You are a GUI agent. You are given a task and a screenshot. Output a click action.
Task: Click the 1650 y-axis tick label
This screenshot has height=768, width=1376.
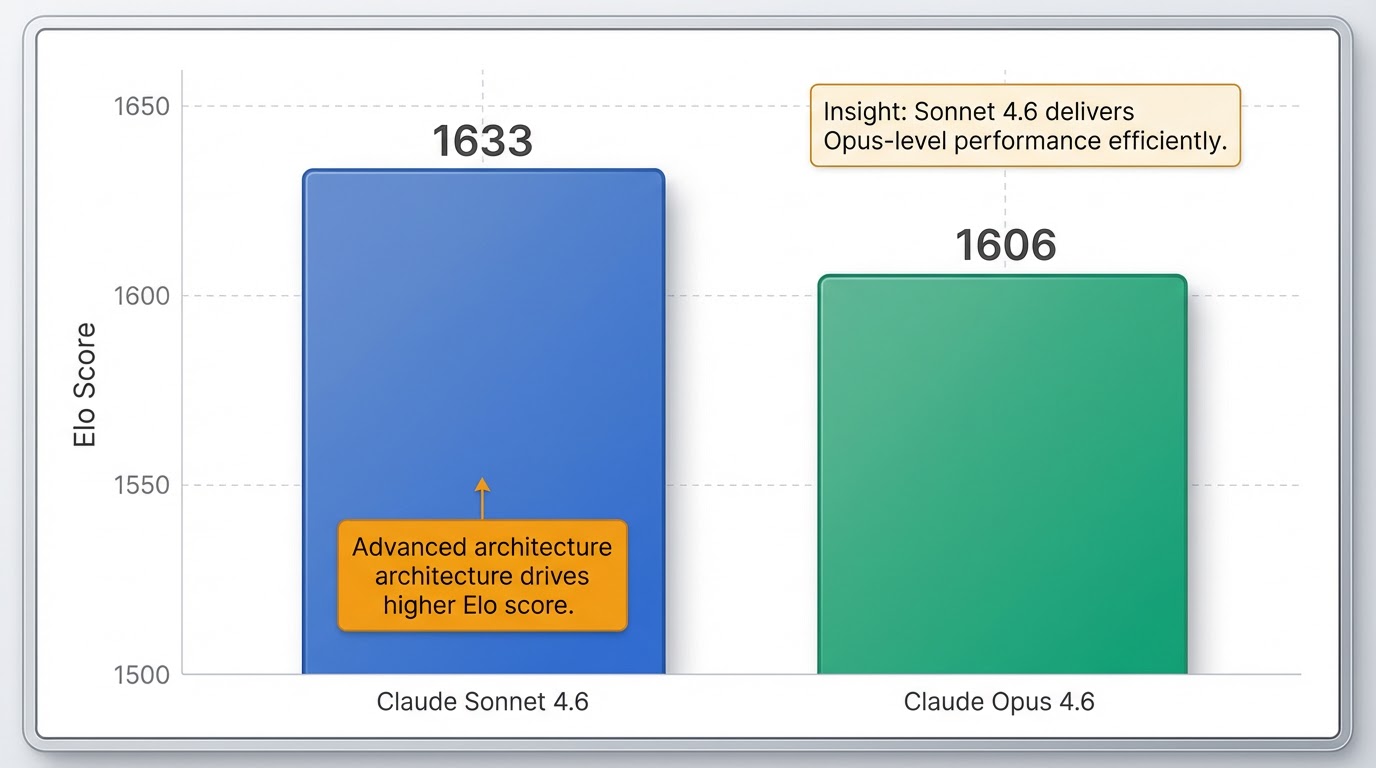[141, 106]
